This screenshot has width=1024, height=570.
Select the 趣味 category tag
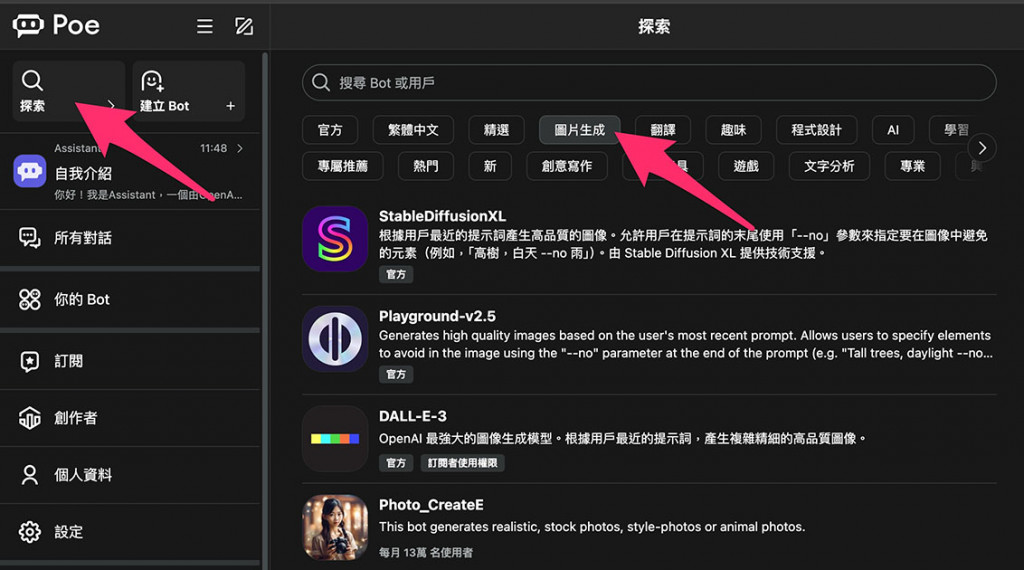[733, 130]
